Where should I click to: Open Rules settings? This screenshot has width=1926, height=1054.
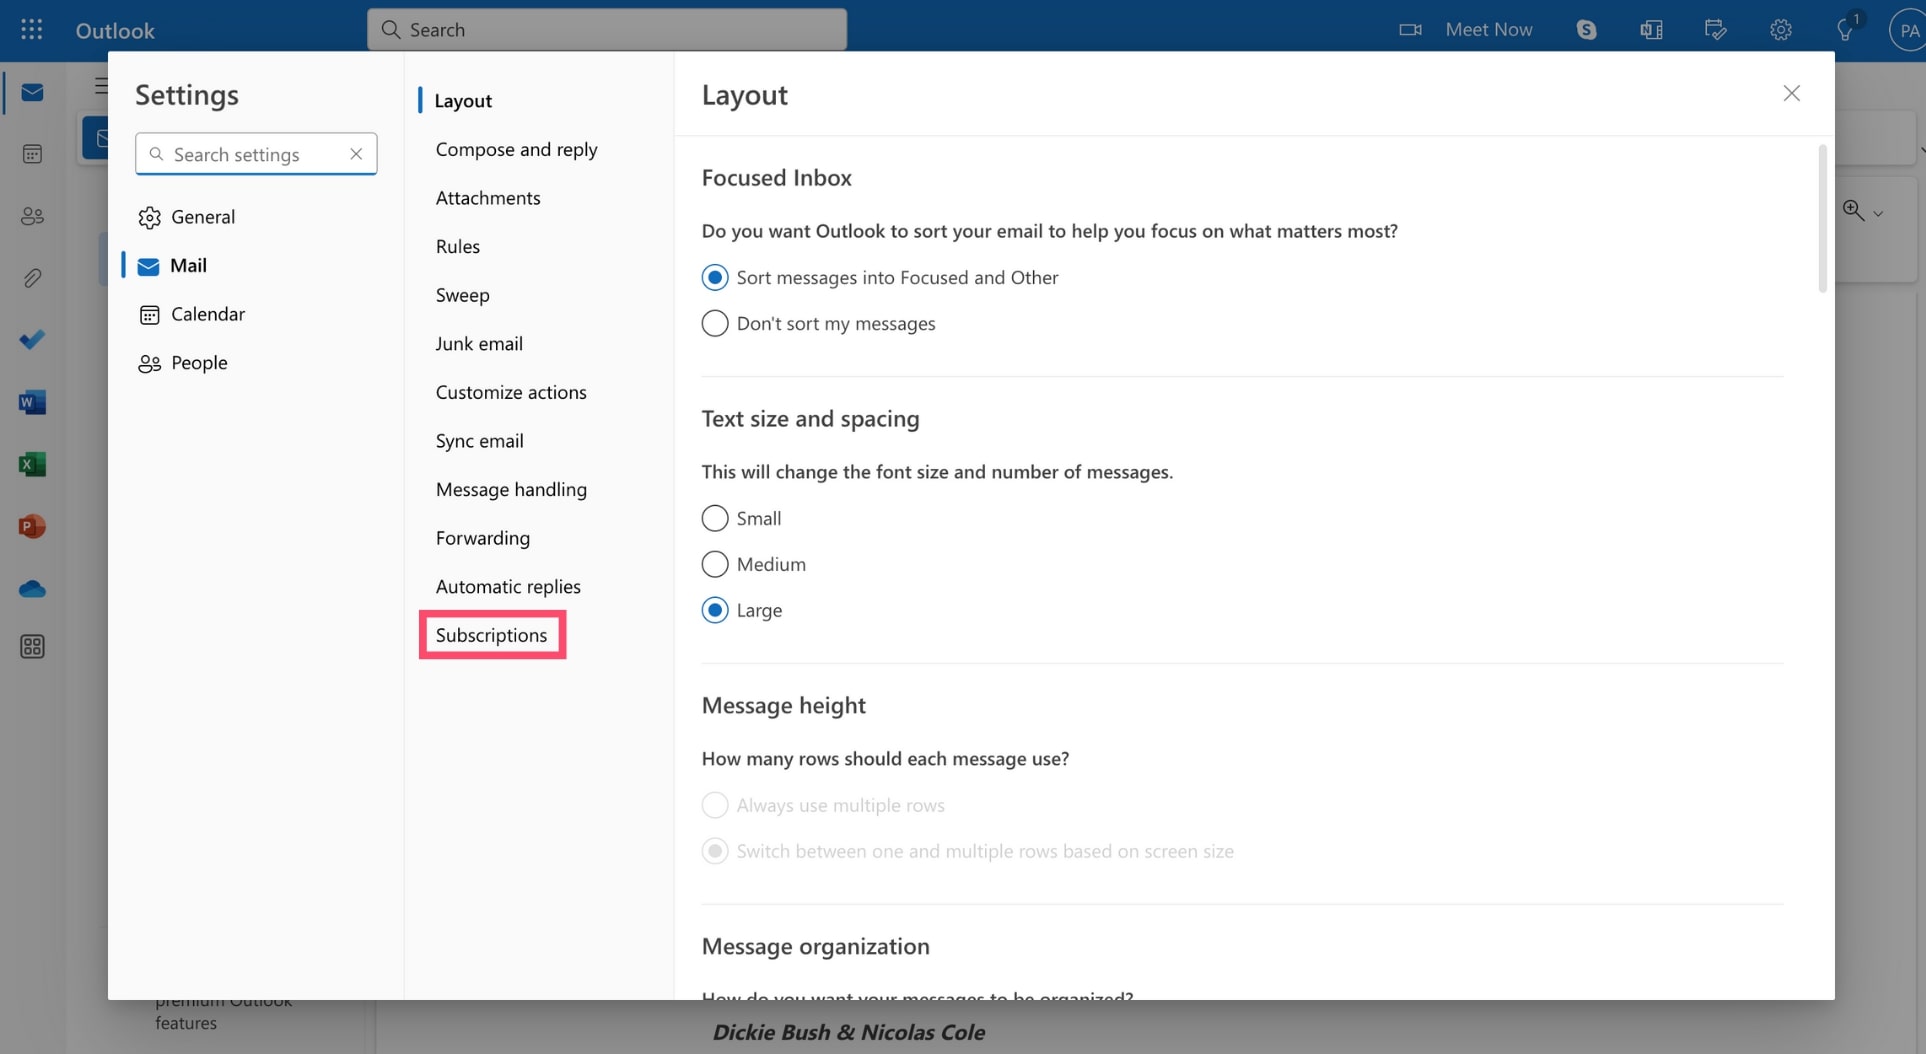[458, 246]
